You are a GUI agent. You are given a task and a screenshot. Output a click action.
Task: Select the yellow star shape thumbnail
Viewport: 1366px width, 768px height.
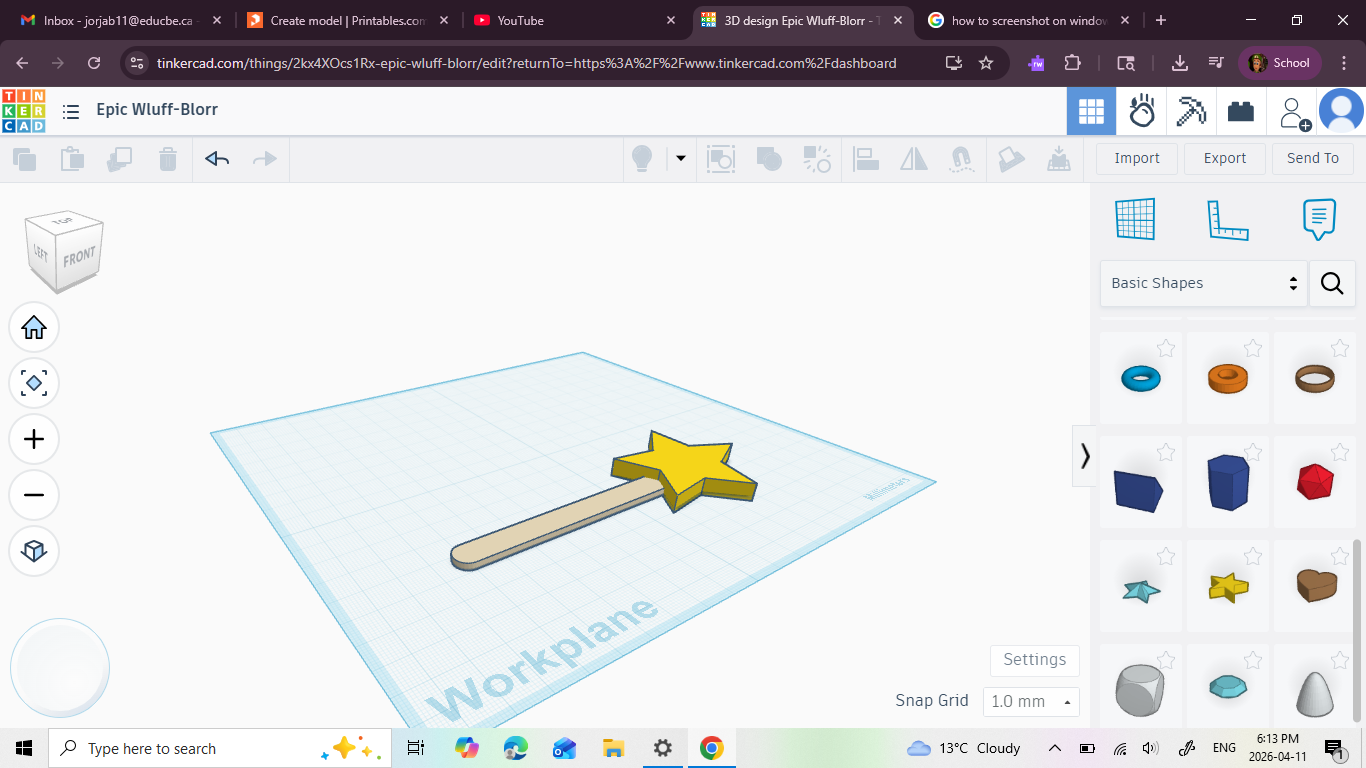(x=1228, y=586)
